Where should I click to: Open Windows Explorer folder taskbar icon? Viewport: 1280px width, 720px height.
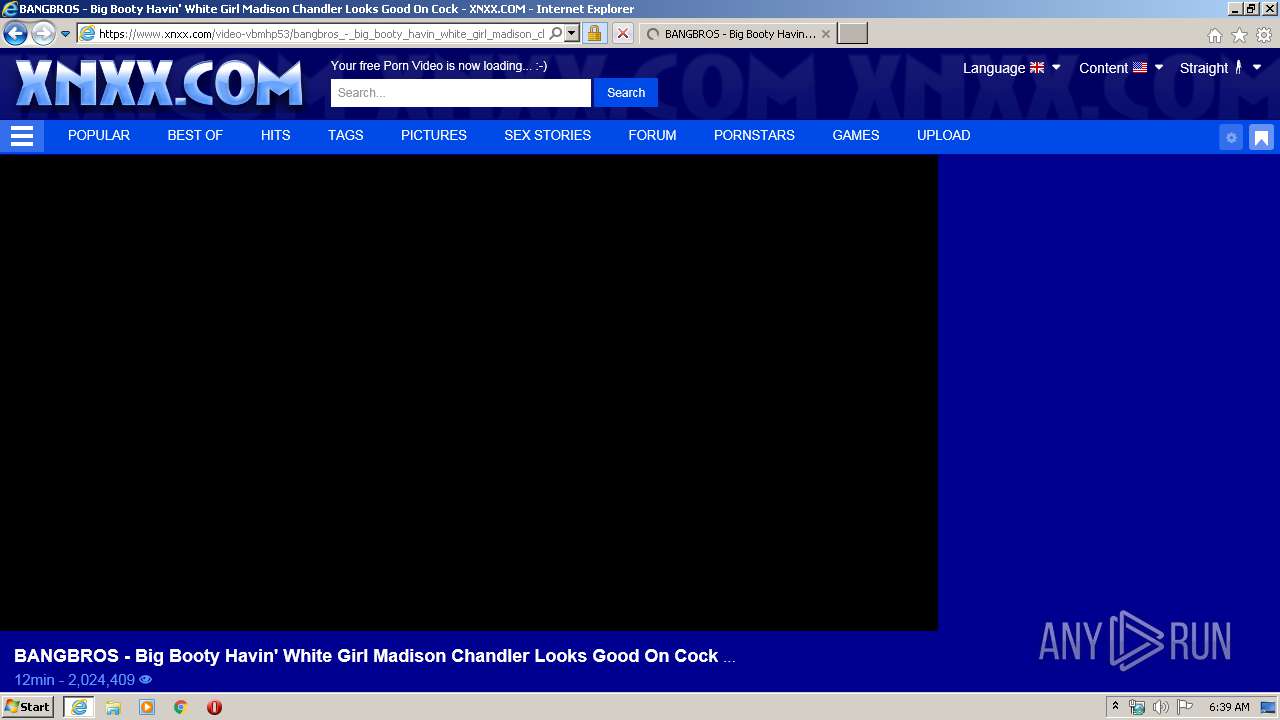coord(113,707)
